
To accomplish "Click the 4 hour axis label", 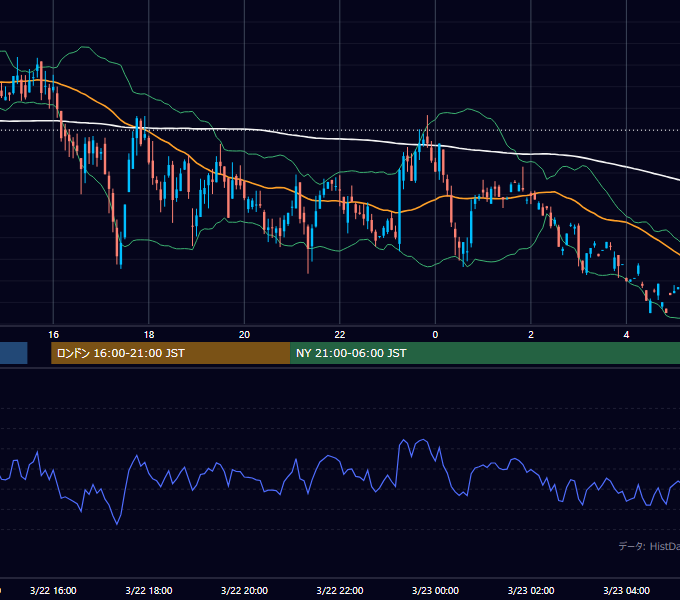I will tap(626, 335).
